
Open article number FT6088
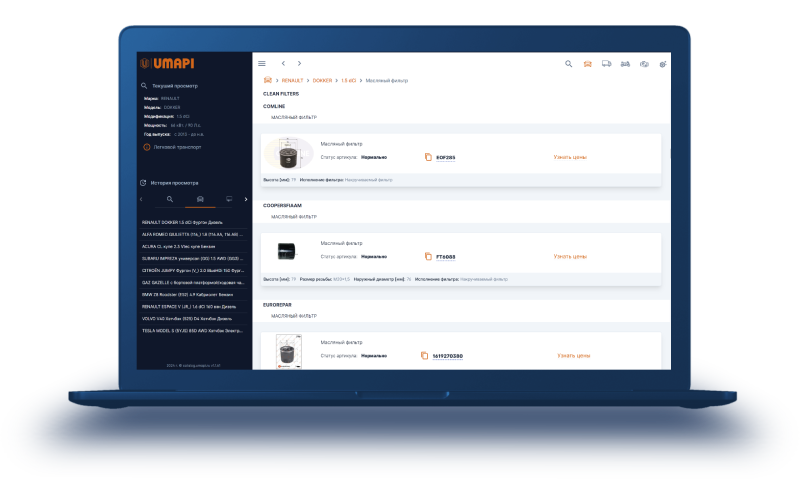click(x=445, y=257)
